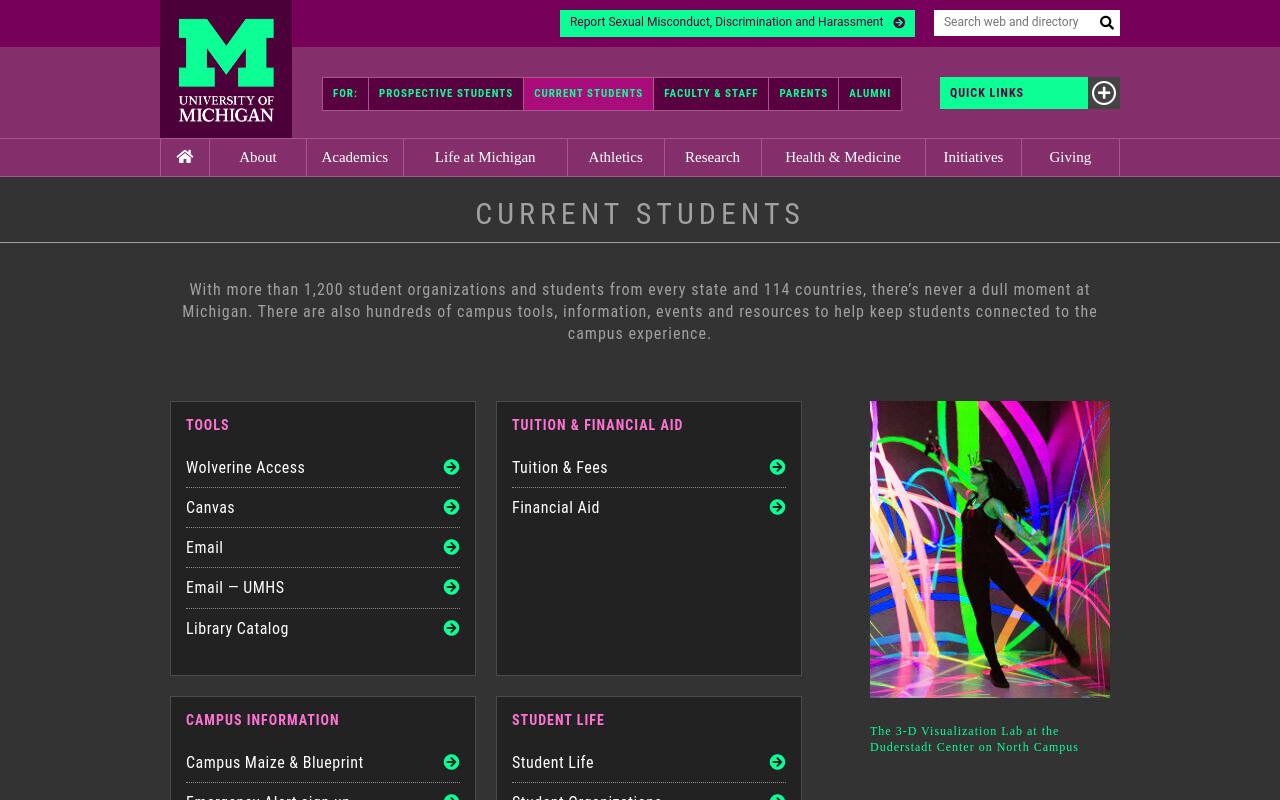Click the arrow icon beside Student Life link
The width and height of the screenshot is (1280, 800).
point(778,762)
